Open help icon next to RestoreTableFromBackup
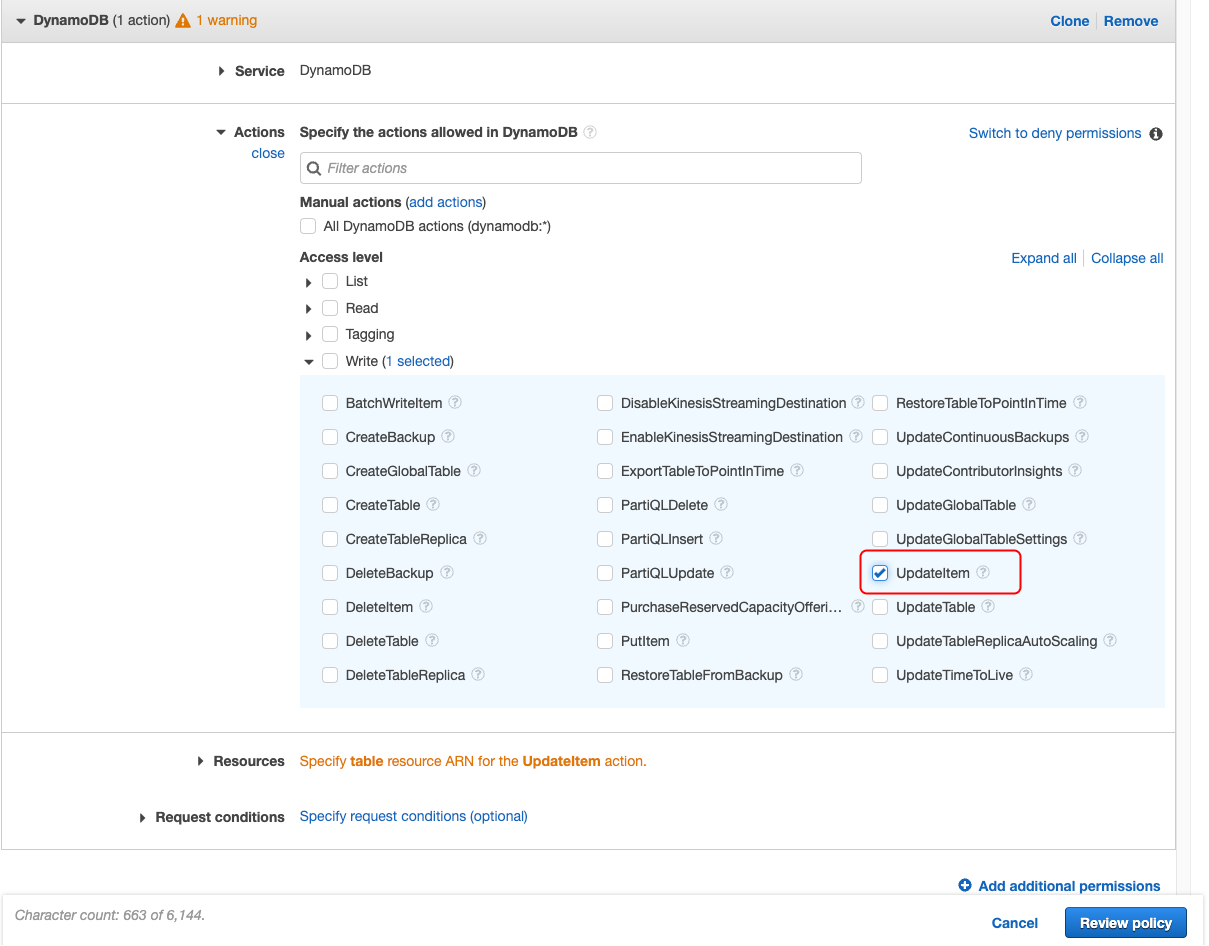Screen dimensions: 1209x946 pyautogui.click(x=796, y=675)
